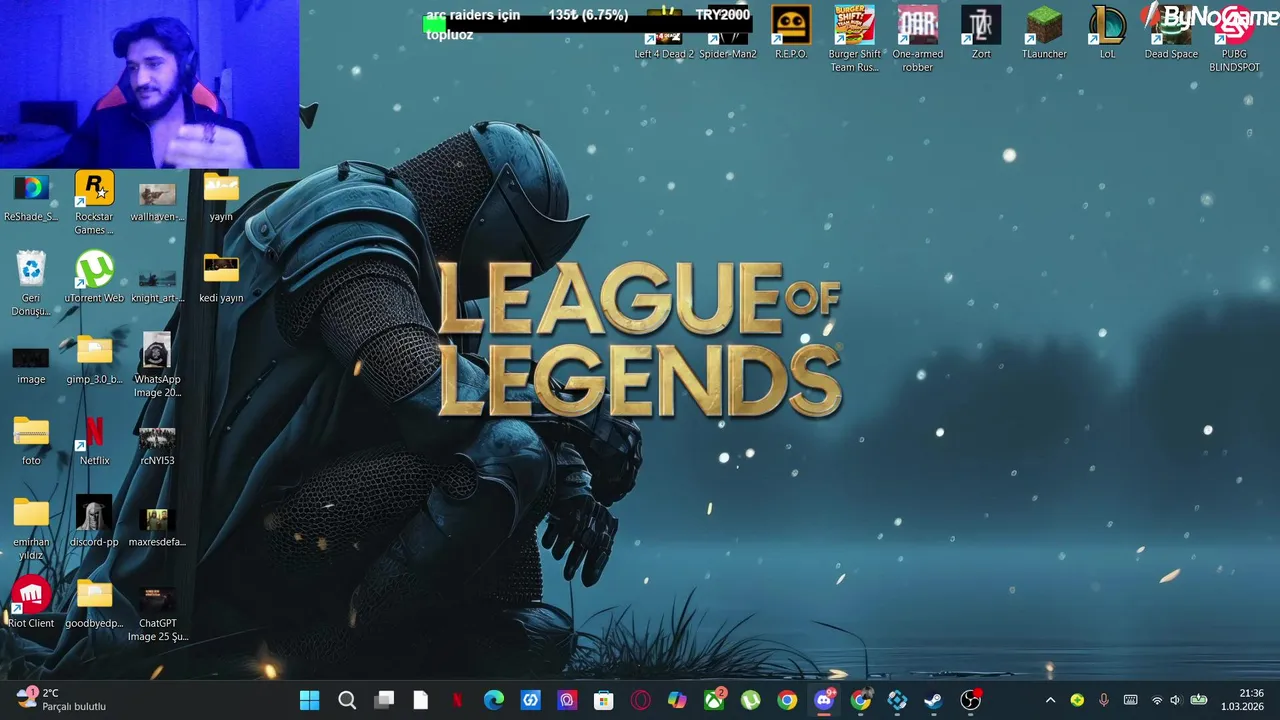The height and width of the screenshot is (720, 1280).
Task: Open OBS Studio from the taskbar
Action: pos(970,700)
